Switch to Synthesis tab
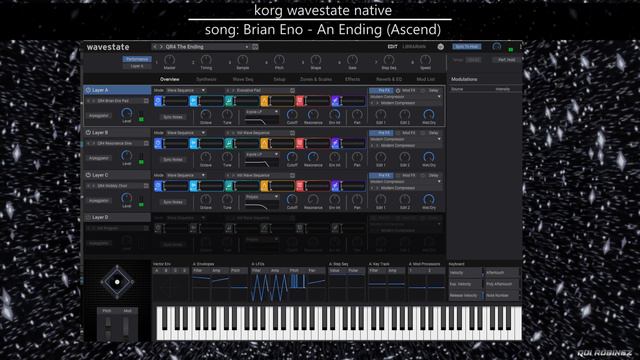640x360 pixels. [206, 79]
